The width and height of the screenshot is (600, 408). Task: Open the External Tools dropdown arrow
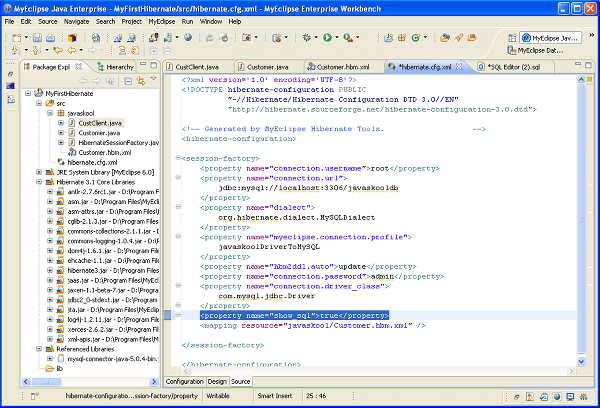coord(358,38)
